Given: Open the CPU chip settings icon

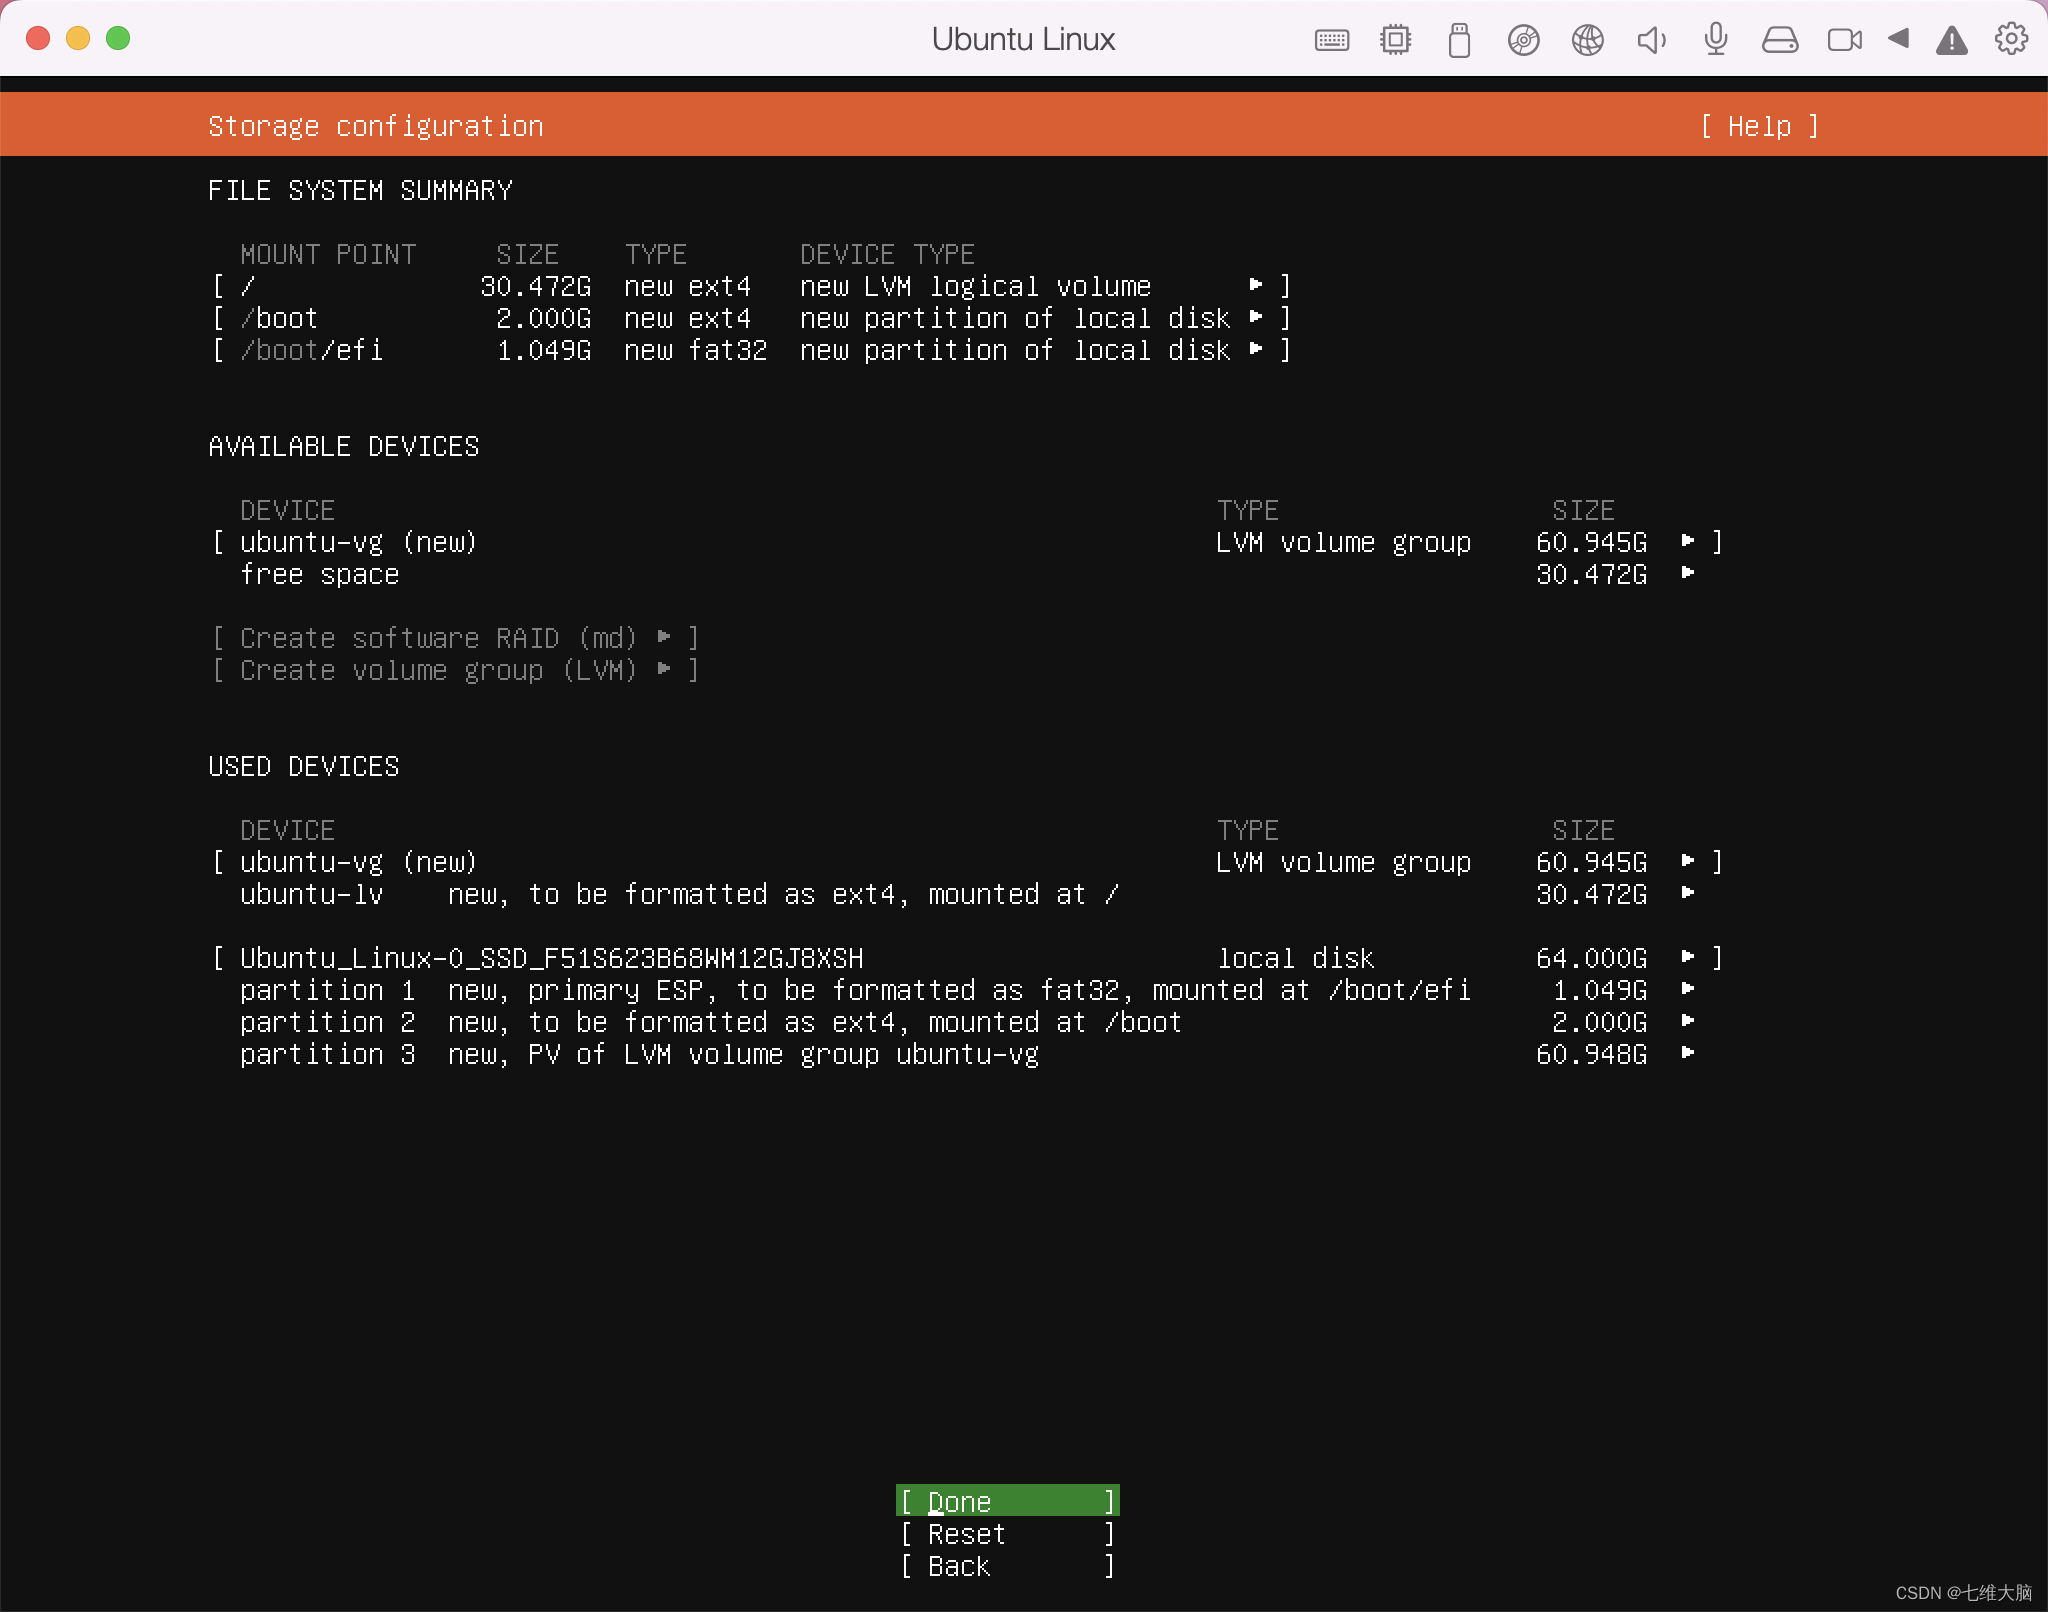Looking at the screenshot, I should [x=1395, y=40].
